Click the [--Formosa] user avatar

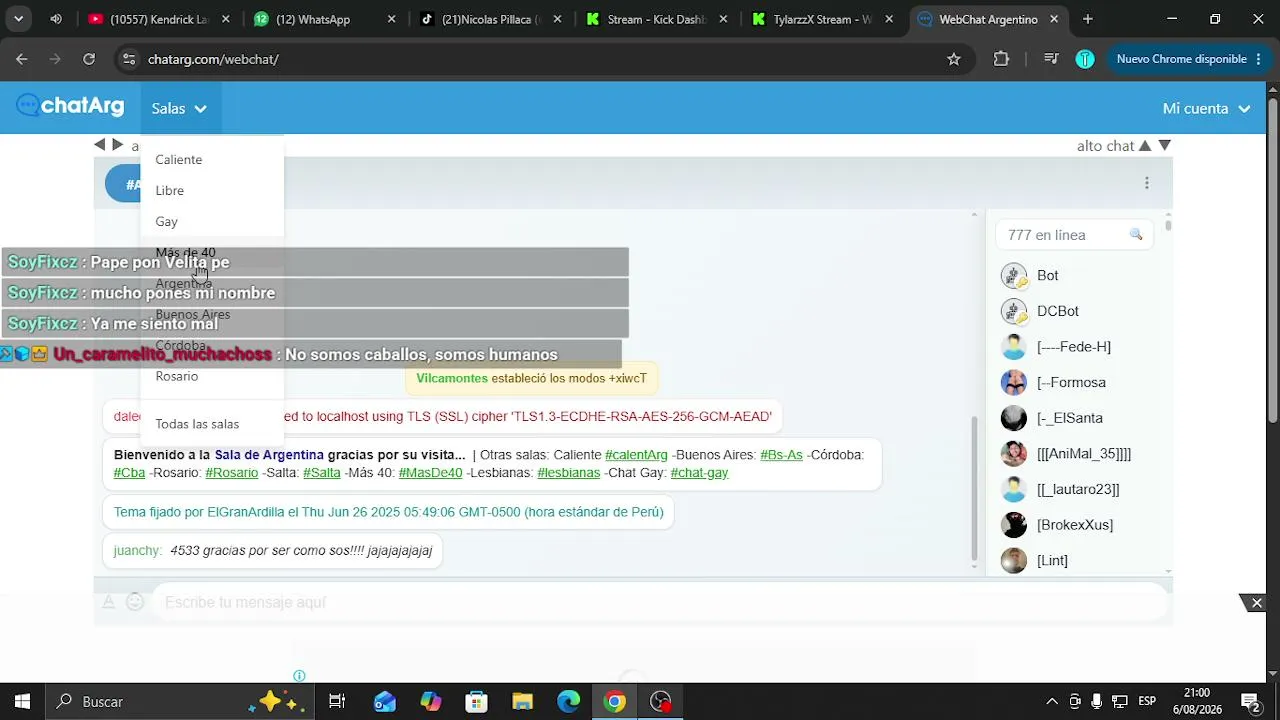[x=1014, y=382]
